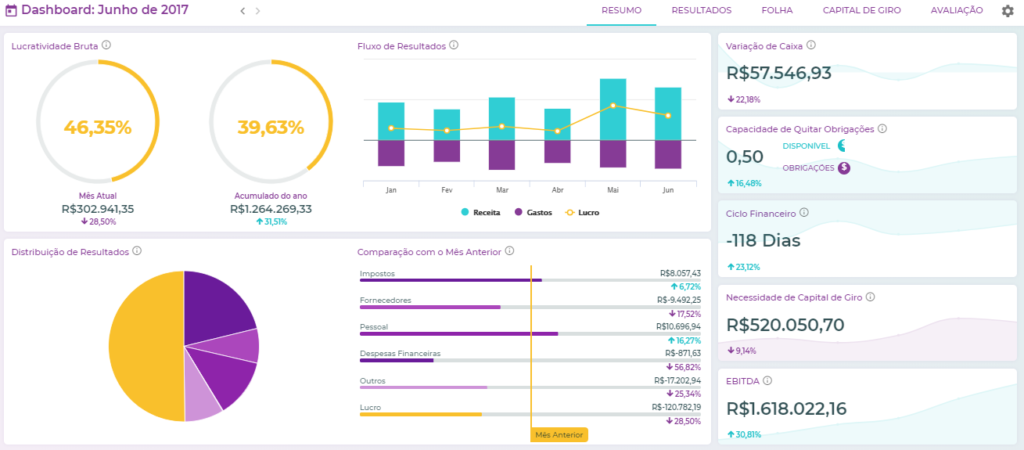Toggle the Receita legend series

click(480, 212)
